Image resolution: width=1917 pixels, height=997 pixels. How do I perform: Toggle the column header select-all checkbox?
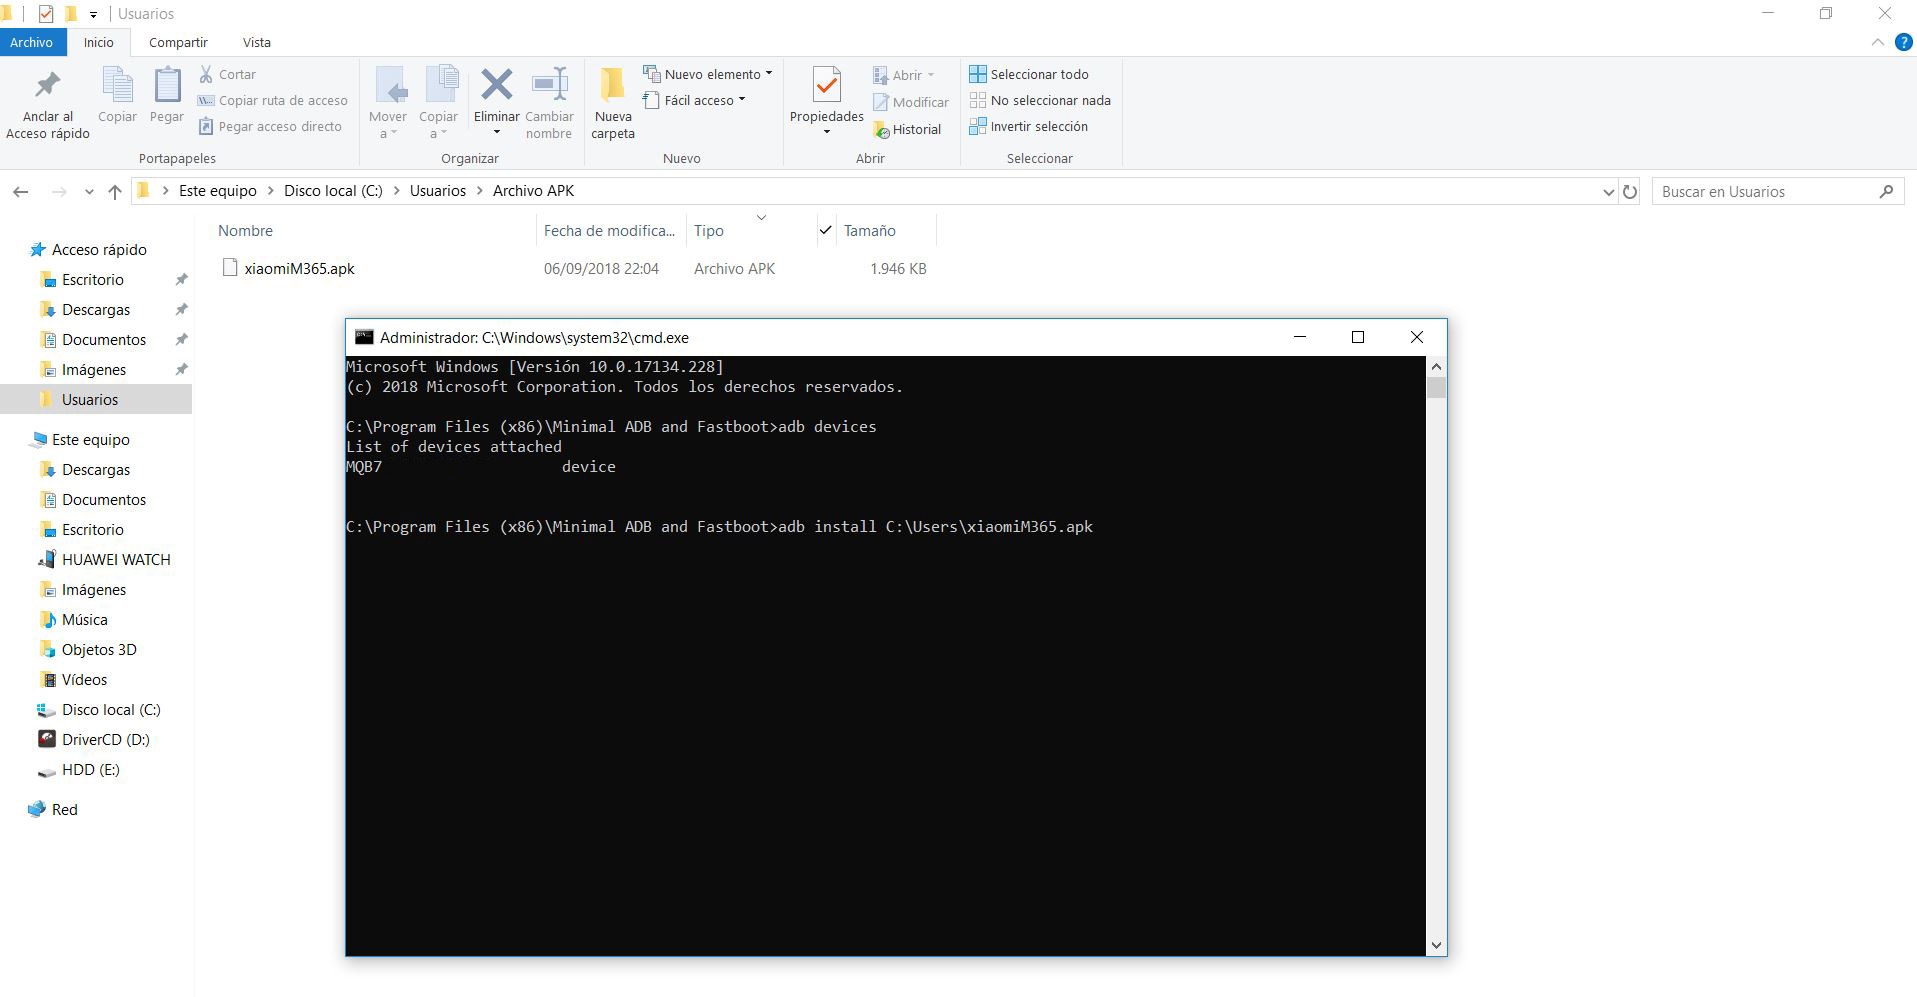(x=826, y=230)
